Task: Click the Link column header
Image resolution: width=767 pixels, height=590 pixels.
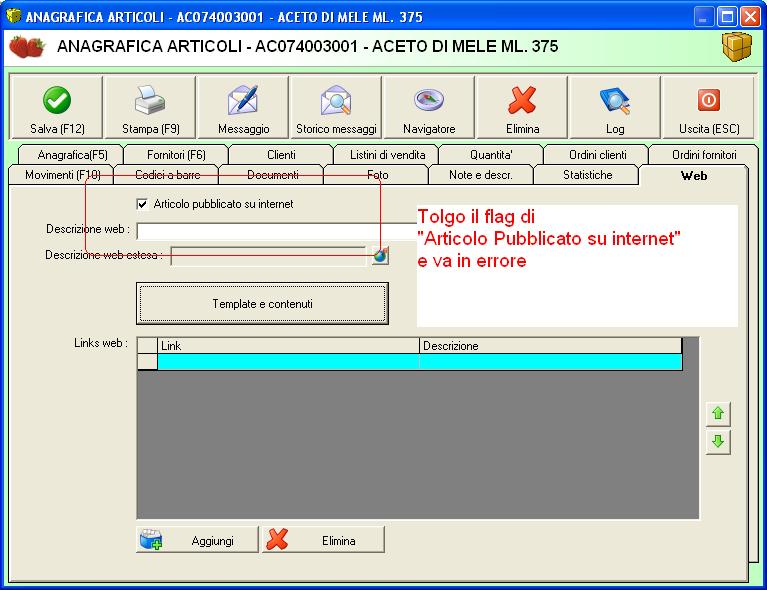Action: [x=288, y=346]
